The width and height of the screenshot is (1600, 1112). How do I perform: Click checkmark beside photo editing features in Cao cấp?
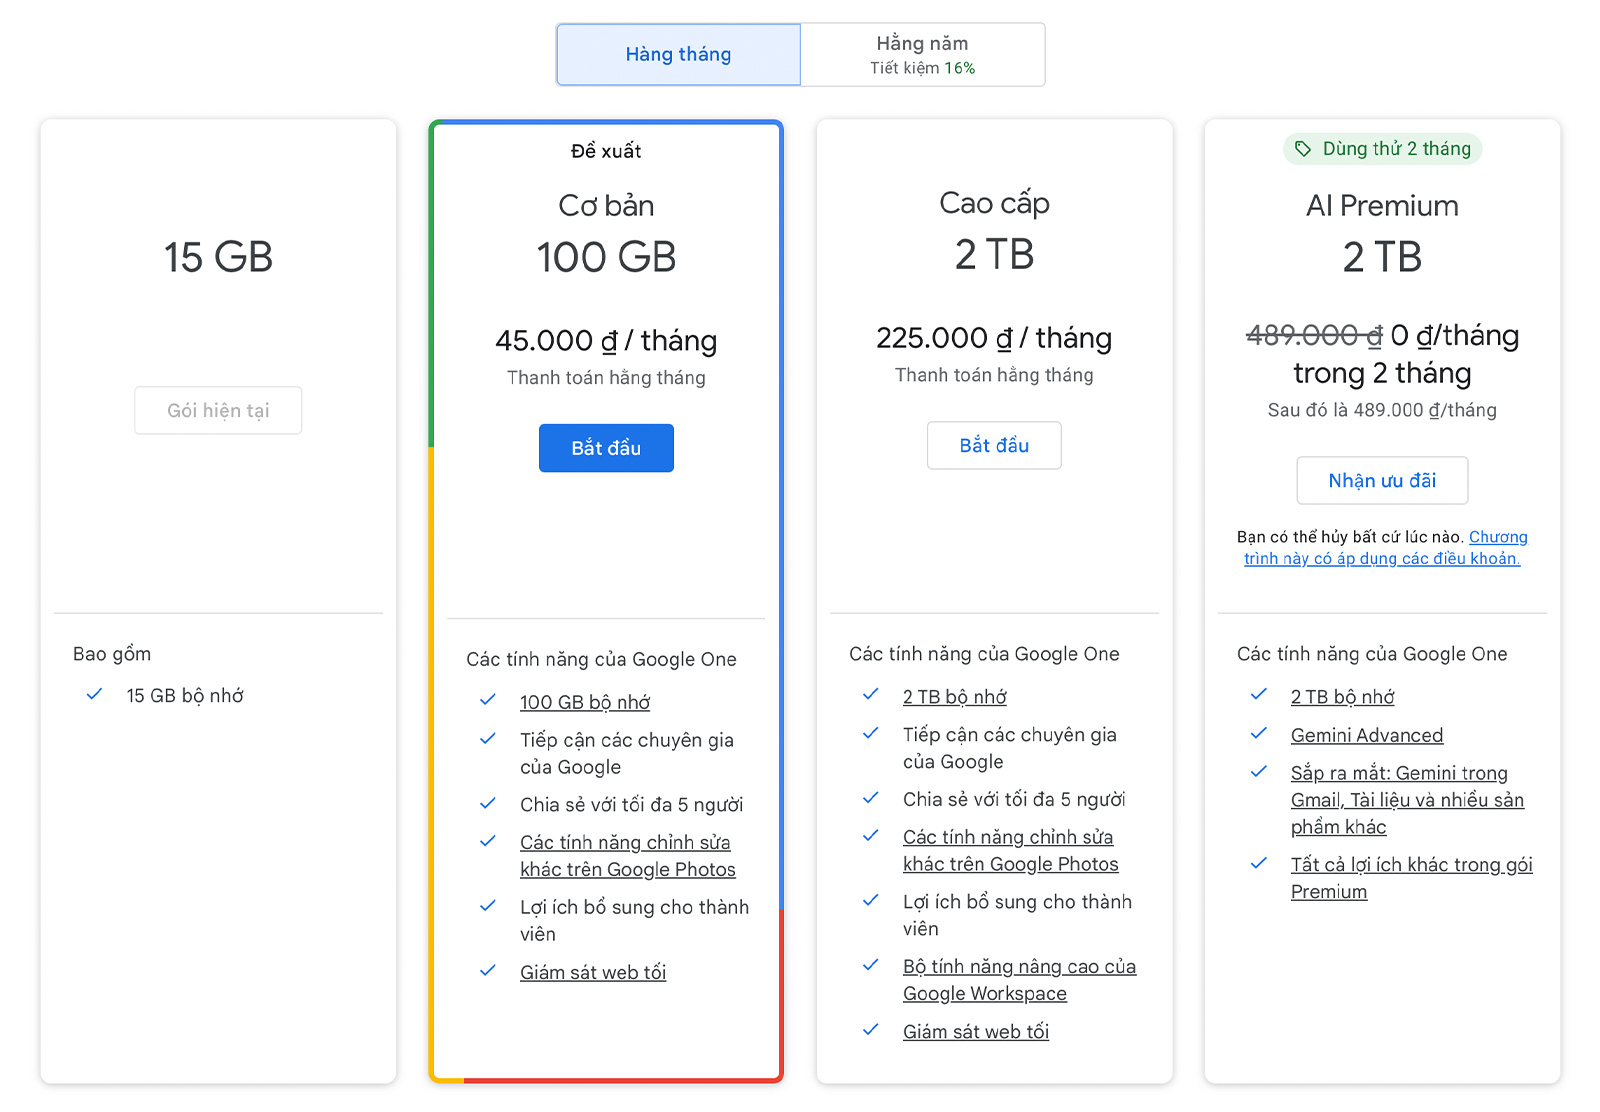pos(871,835)
